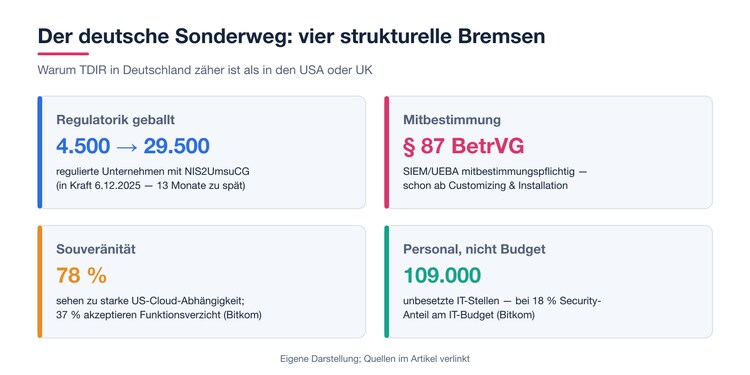Viewport: 750px width, 375px height.
Task: Open the 'Regulatorik geballt' card heading
Action: coord(115,120)
